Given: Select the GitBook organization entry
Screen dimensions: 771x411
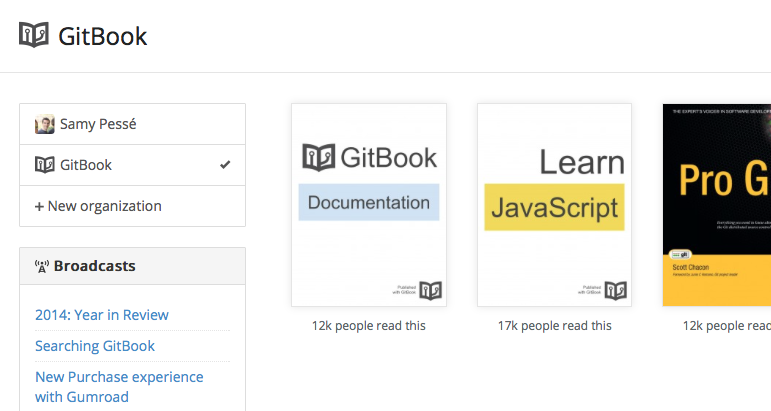Looking at the screenshot, I should tap(132, 165).
